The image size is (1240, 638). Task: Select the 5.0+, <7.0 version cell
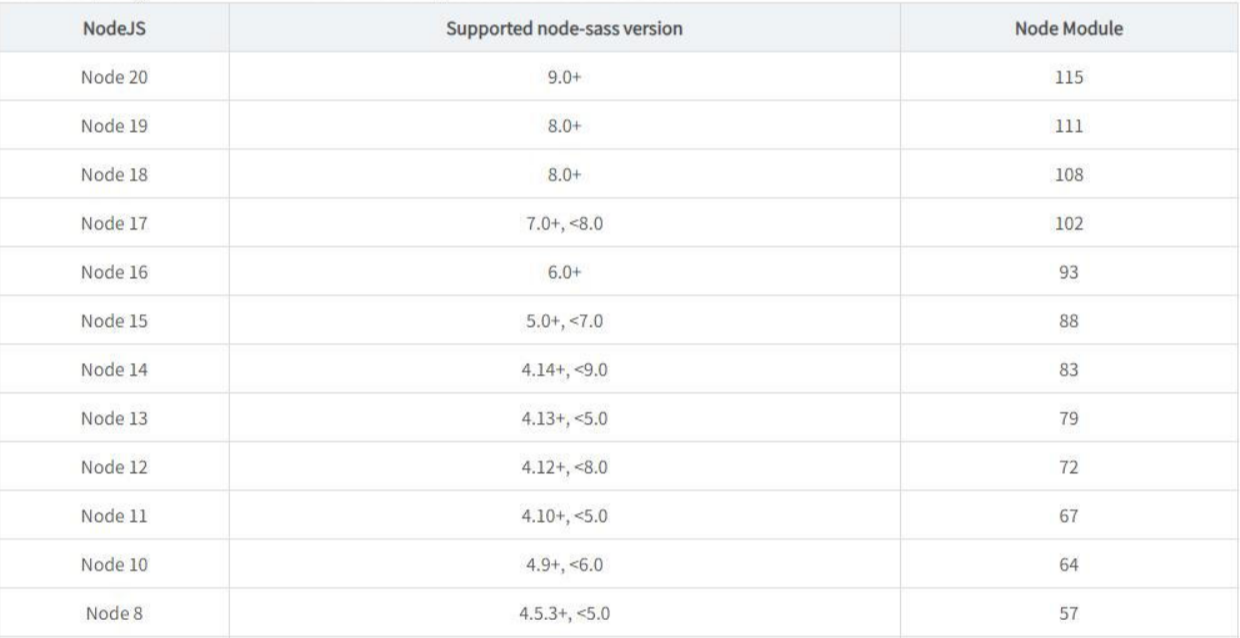(564, 321)
